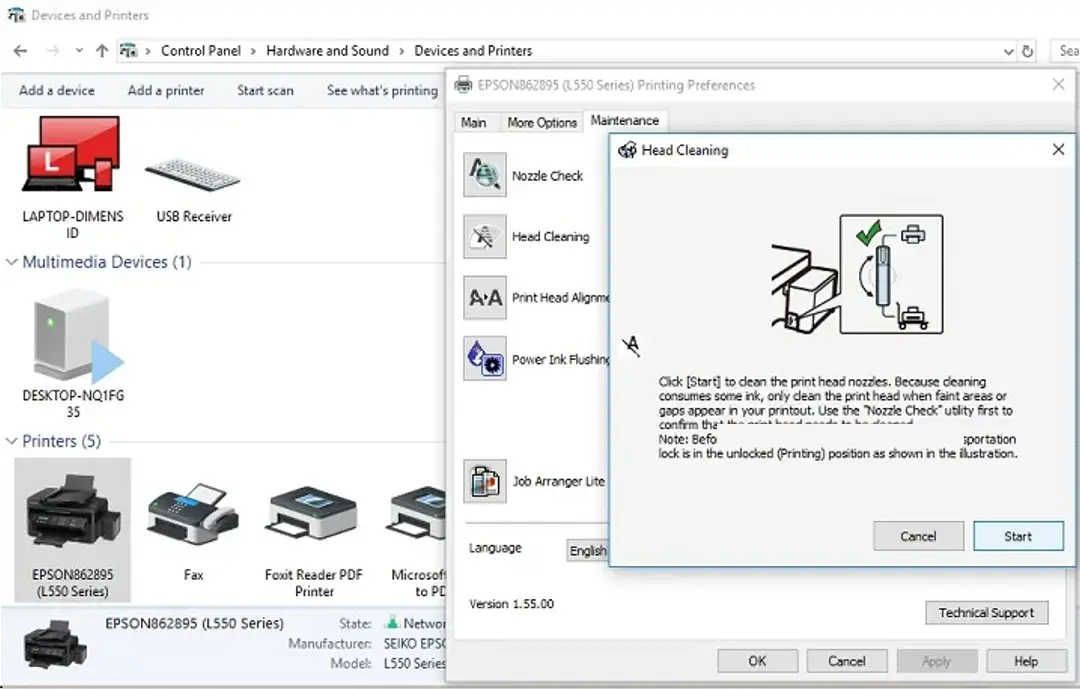Click Devices and Printers breadcrumb

point(473,51)
